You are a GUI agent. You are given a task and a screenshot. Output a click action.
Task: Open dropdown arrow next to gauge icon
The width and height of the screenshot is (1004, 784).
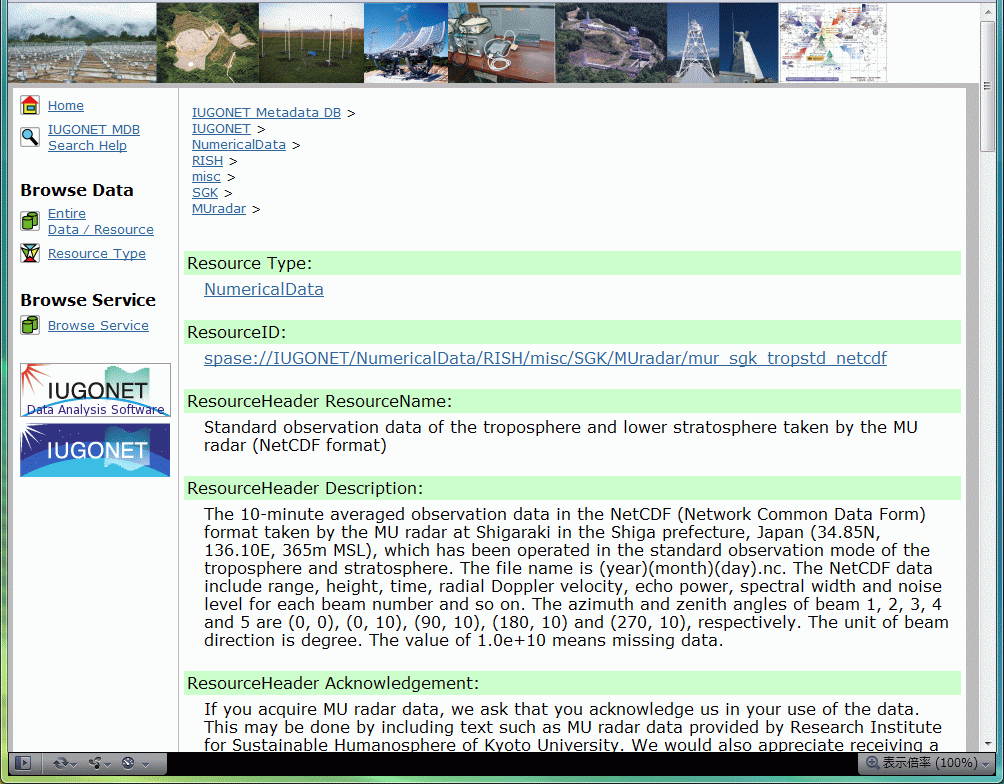[145, 765]
